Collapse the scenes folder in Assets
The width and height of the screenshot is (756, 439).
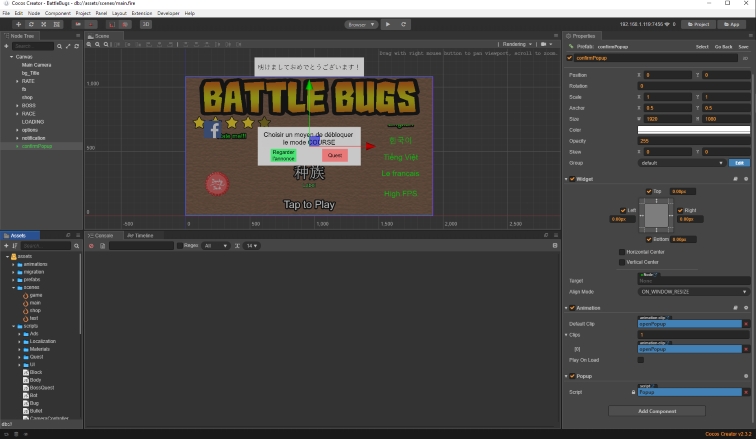pyautogui.click(x=14, y=288)
